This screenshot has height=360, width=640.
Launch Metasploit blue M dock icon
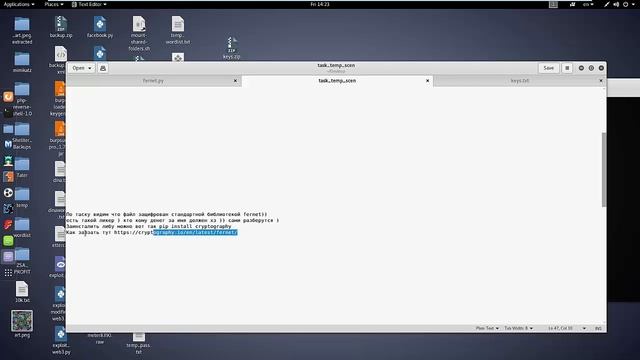point(8,144)
